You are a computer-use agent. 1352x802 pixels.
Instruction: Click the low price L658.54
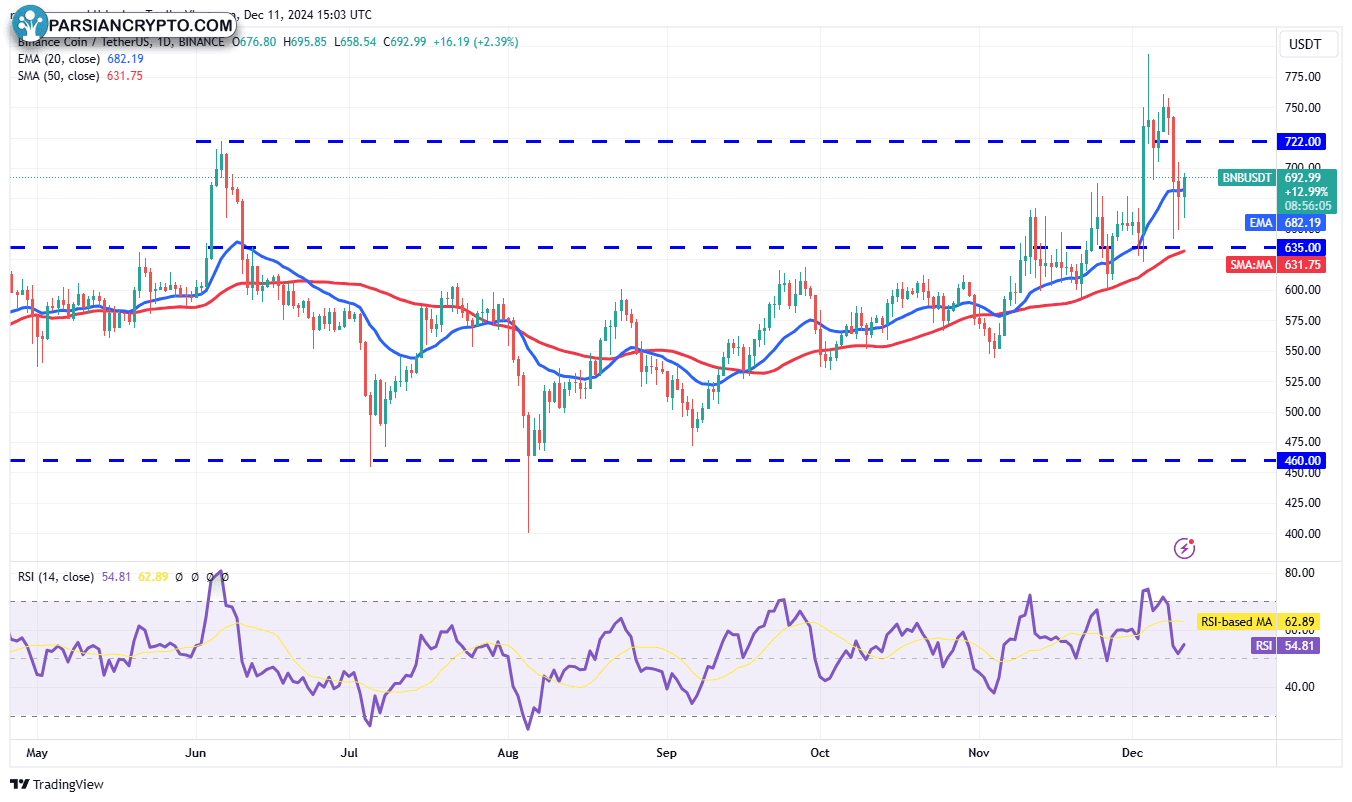pyautogui.click(x=357, y=42)
